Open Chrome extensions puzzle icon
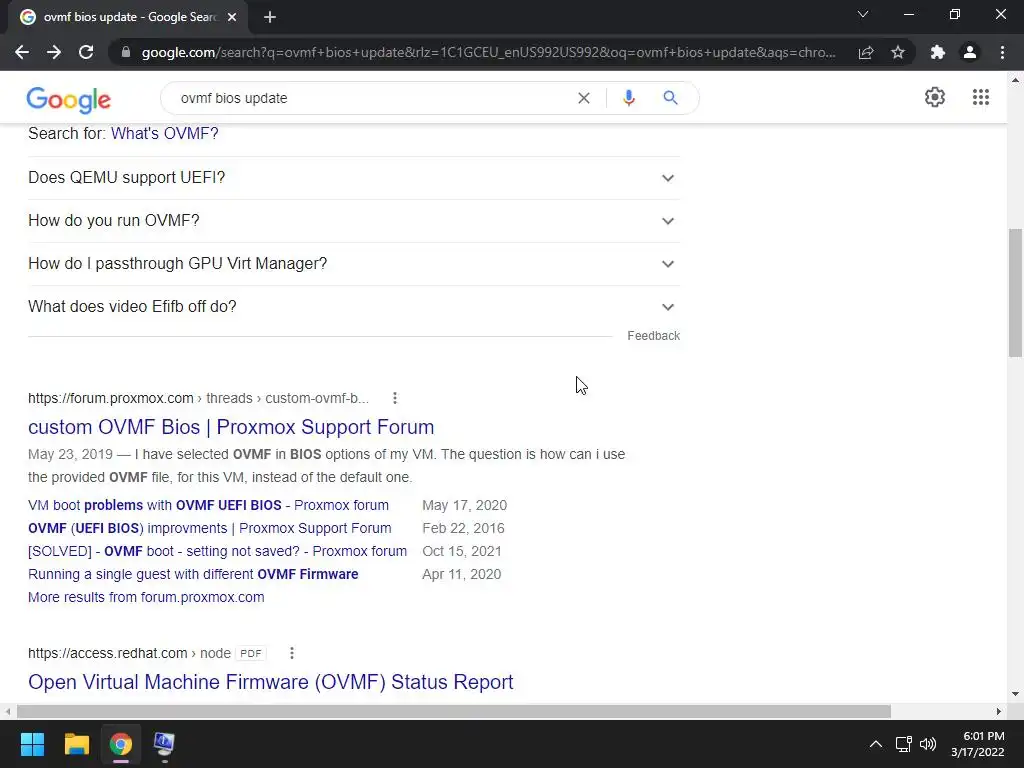Viewport: 1024px width, 768px height. tap(938, 52)
